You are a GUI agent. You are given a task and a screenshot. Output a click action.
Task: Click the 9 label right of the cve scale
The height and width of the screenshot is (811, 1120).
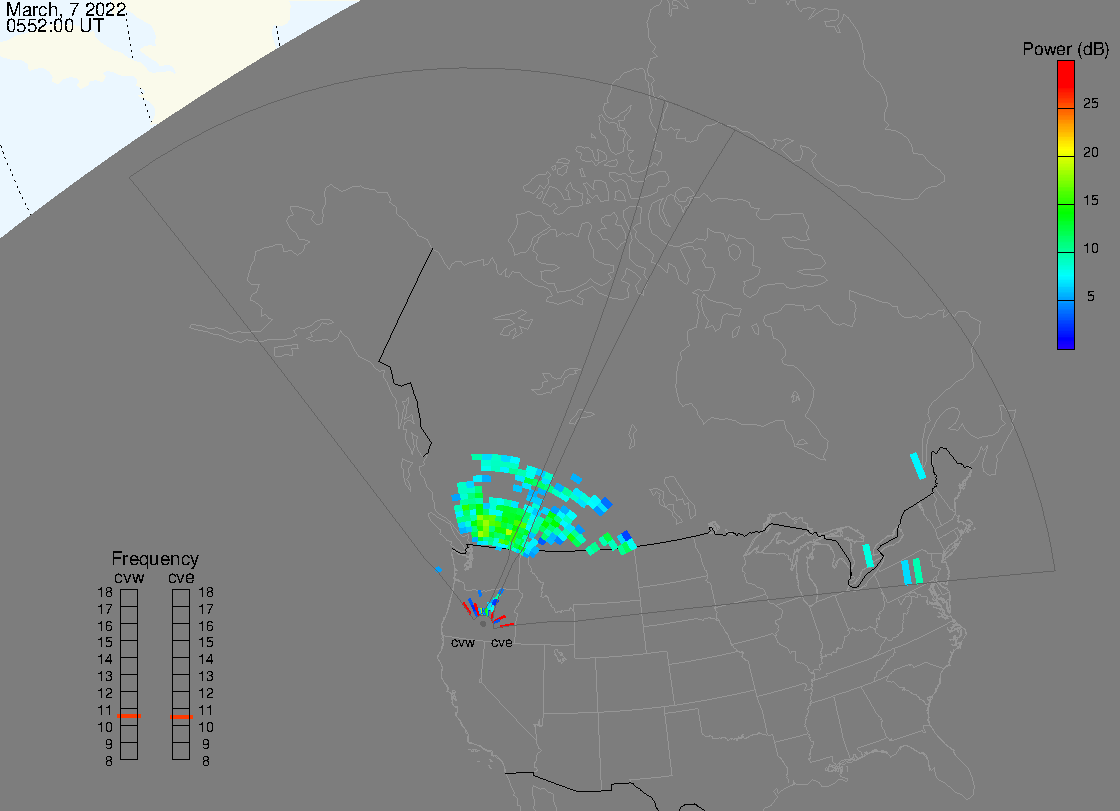pos(206,745)
